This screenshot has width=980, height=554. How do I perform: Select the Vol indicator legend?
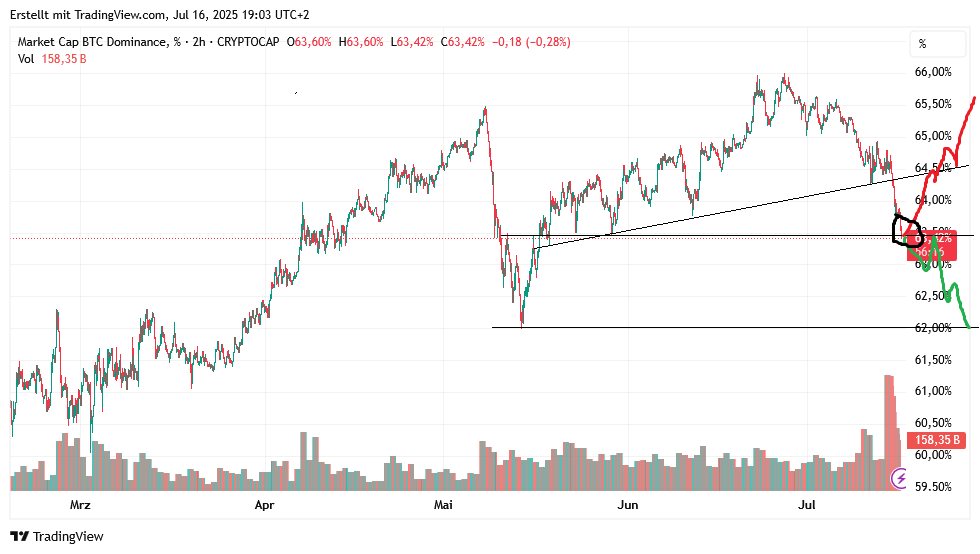pos(26,59)
